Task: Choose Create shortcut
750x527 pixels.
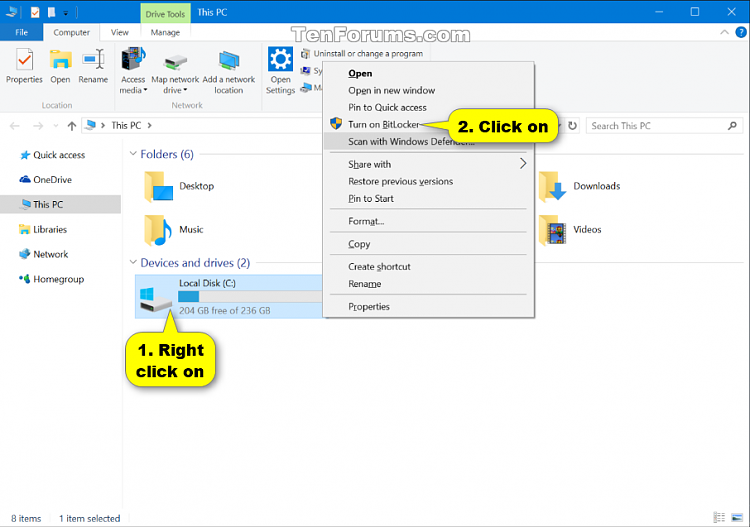Action: (379, 267)
